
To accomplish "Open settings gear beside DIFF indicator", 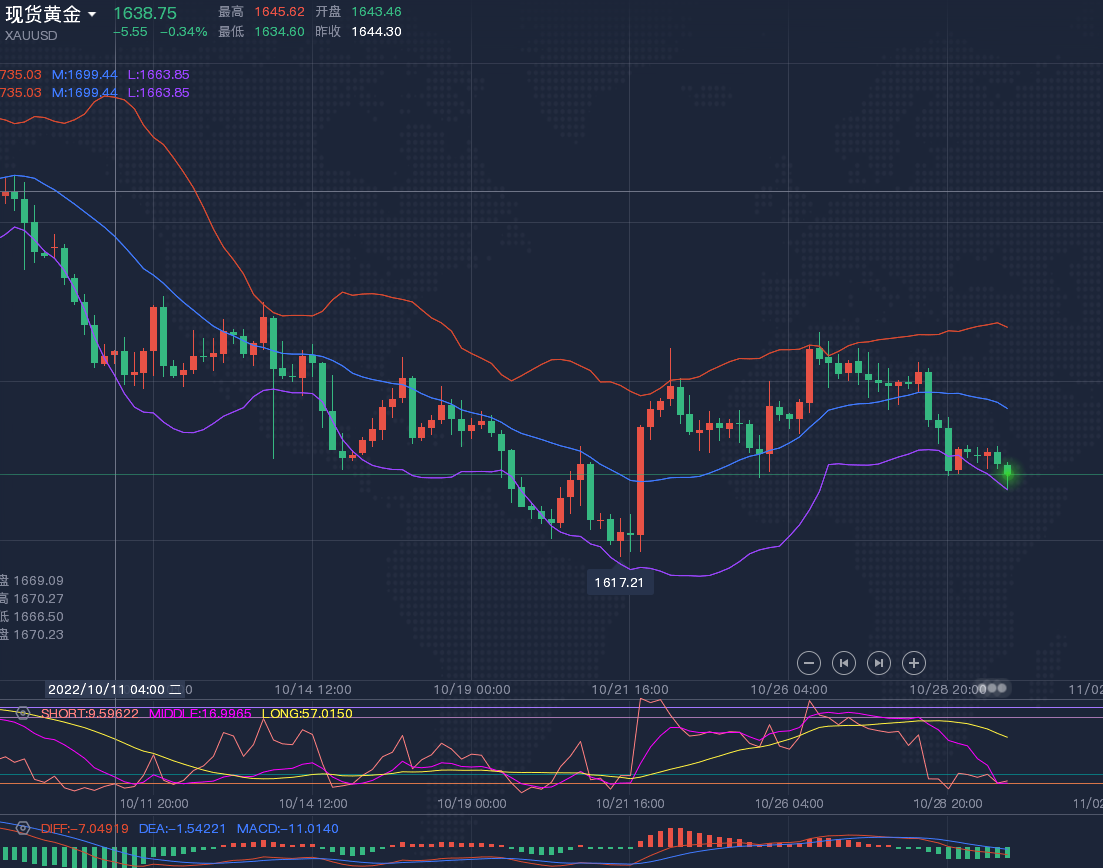I will click(x=22, y=828).
